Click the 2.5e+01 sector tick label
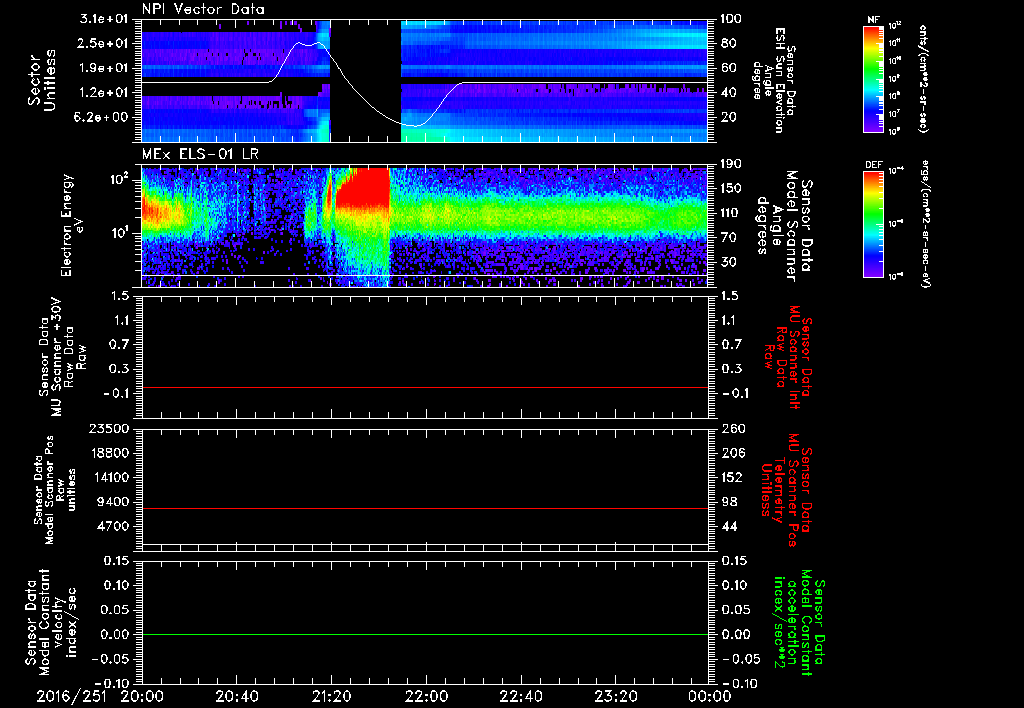Viewport: 1024px width, 708px height. [104, 43]
